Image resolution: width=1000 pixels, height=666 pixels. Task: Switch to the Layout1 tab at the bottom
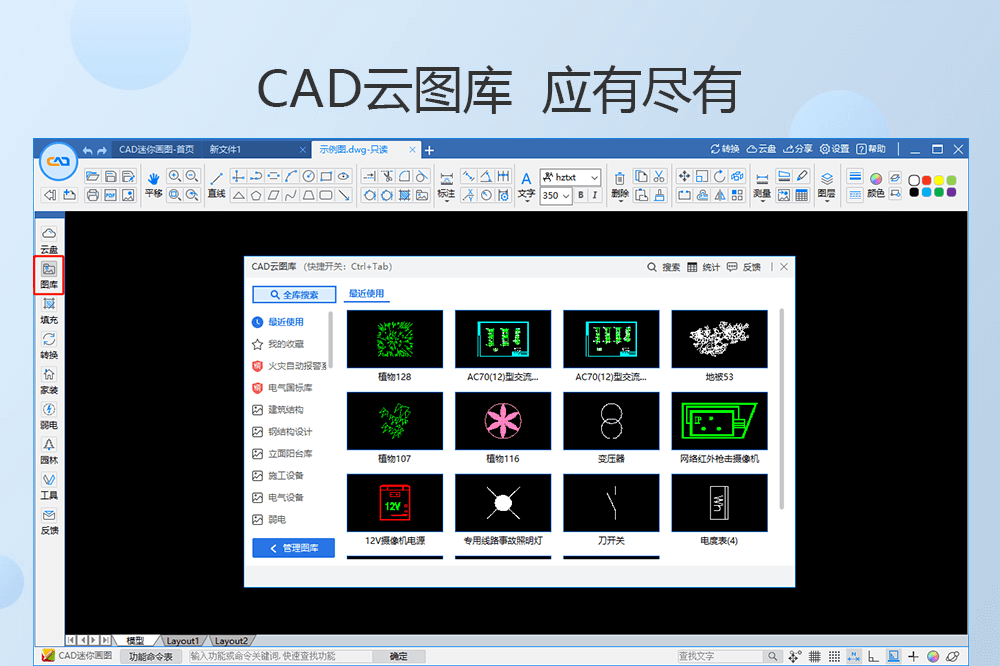coord(183,640)
